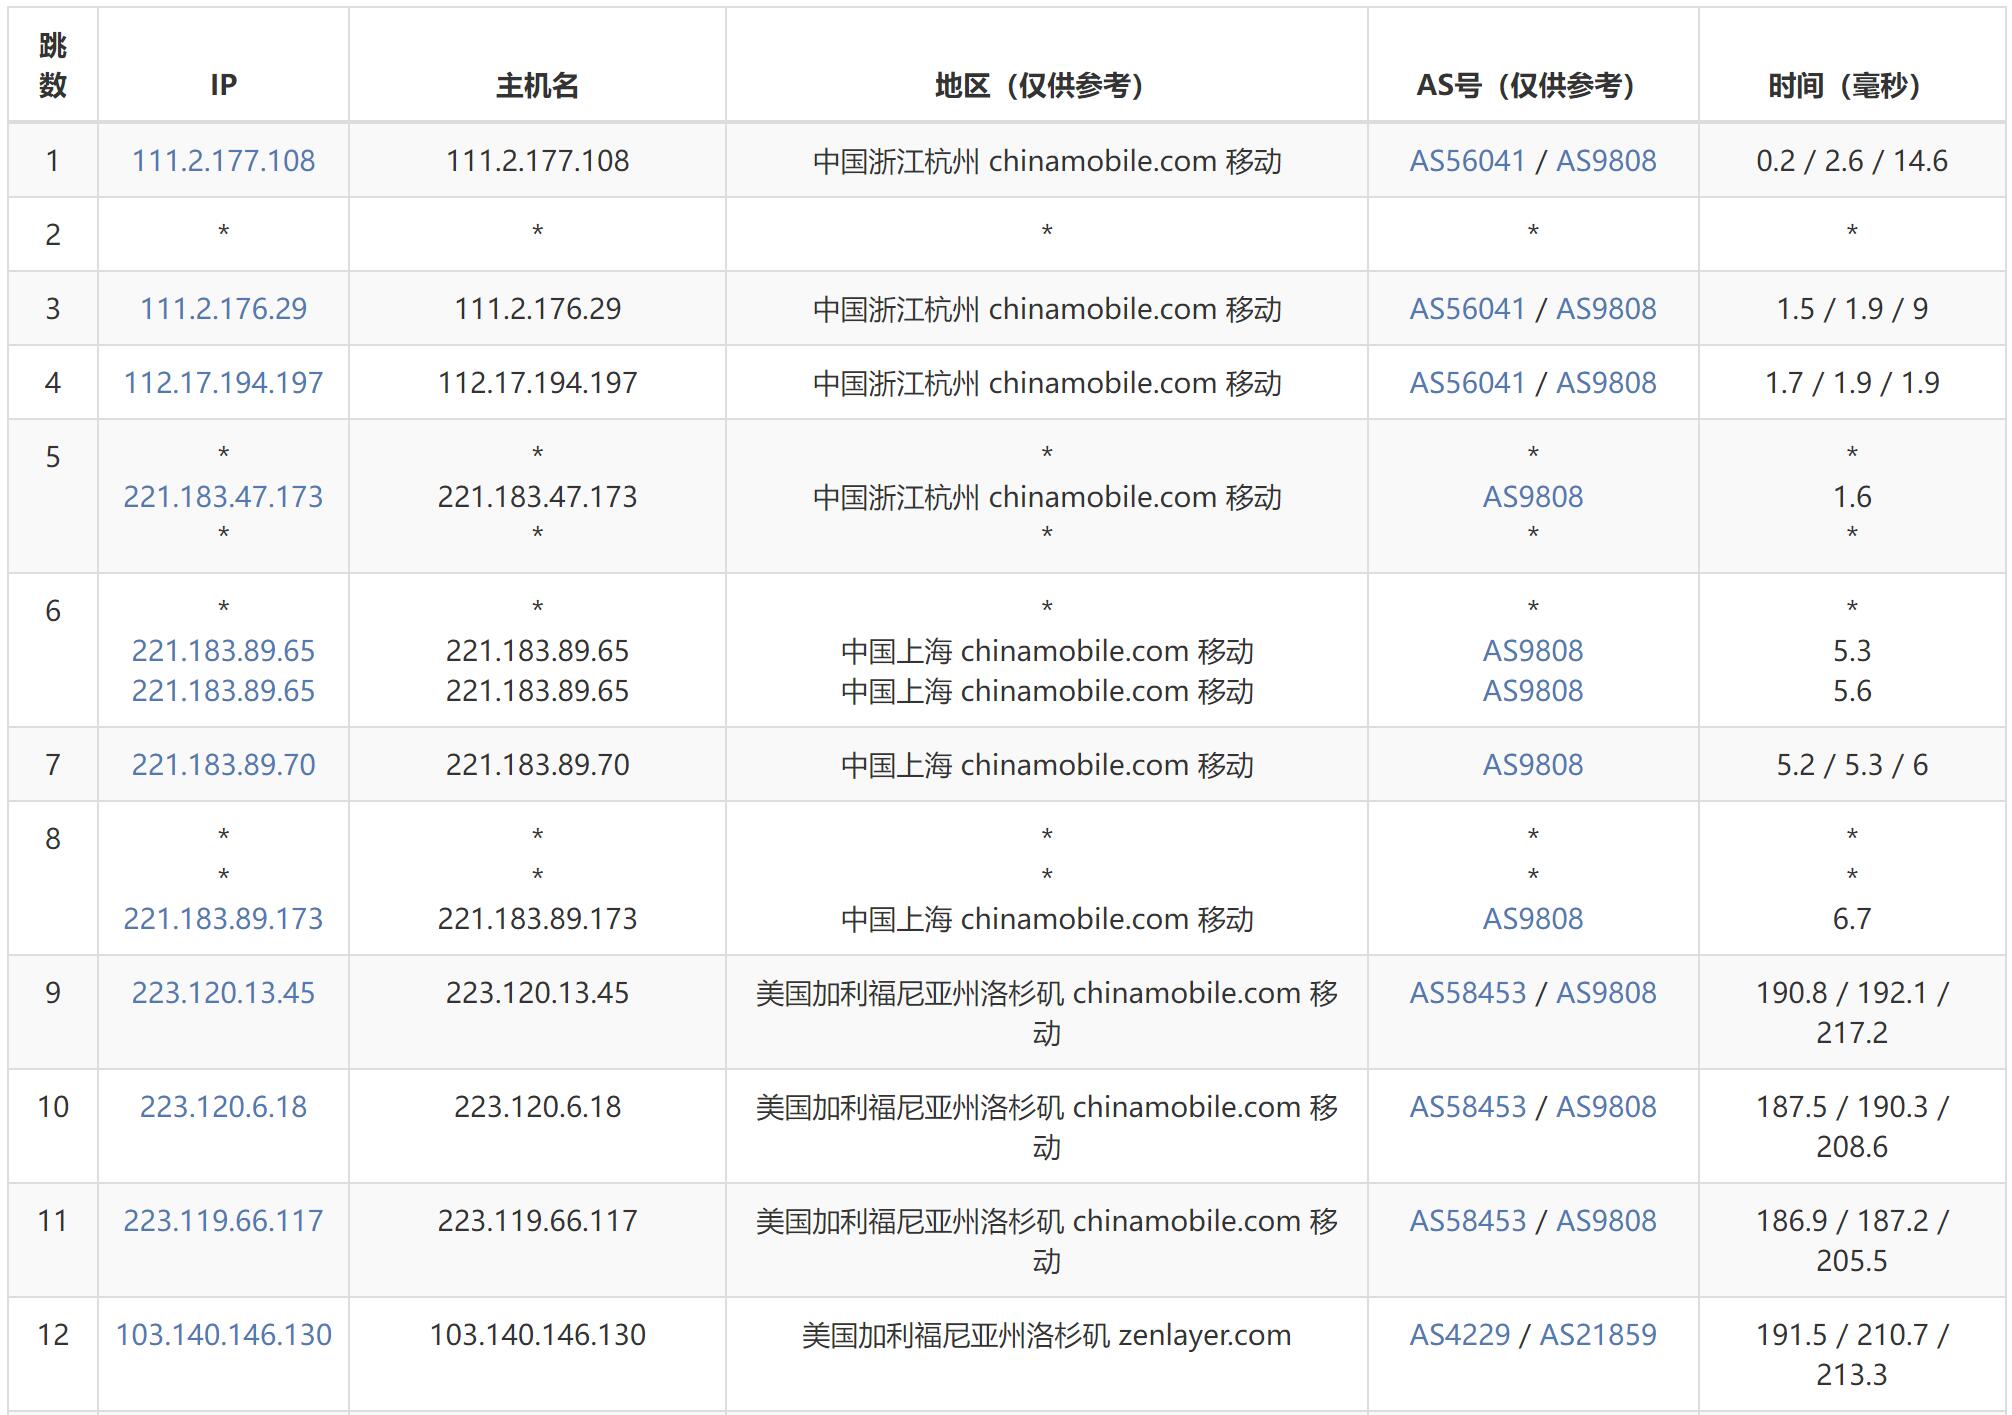Open the AS21859 link in hop 12

(1598, 1335)
